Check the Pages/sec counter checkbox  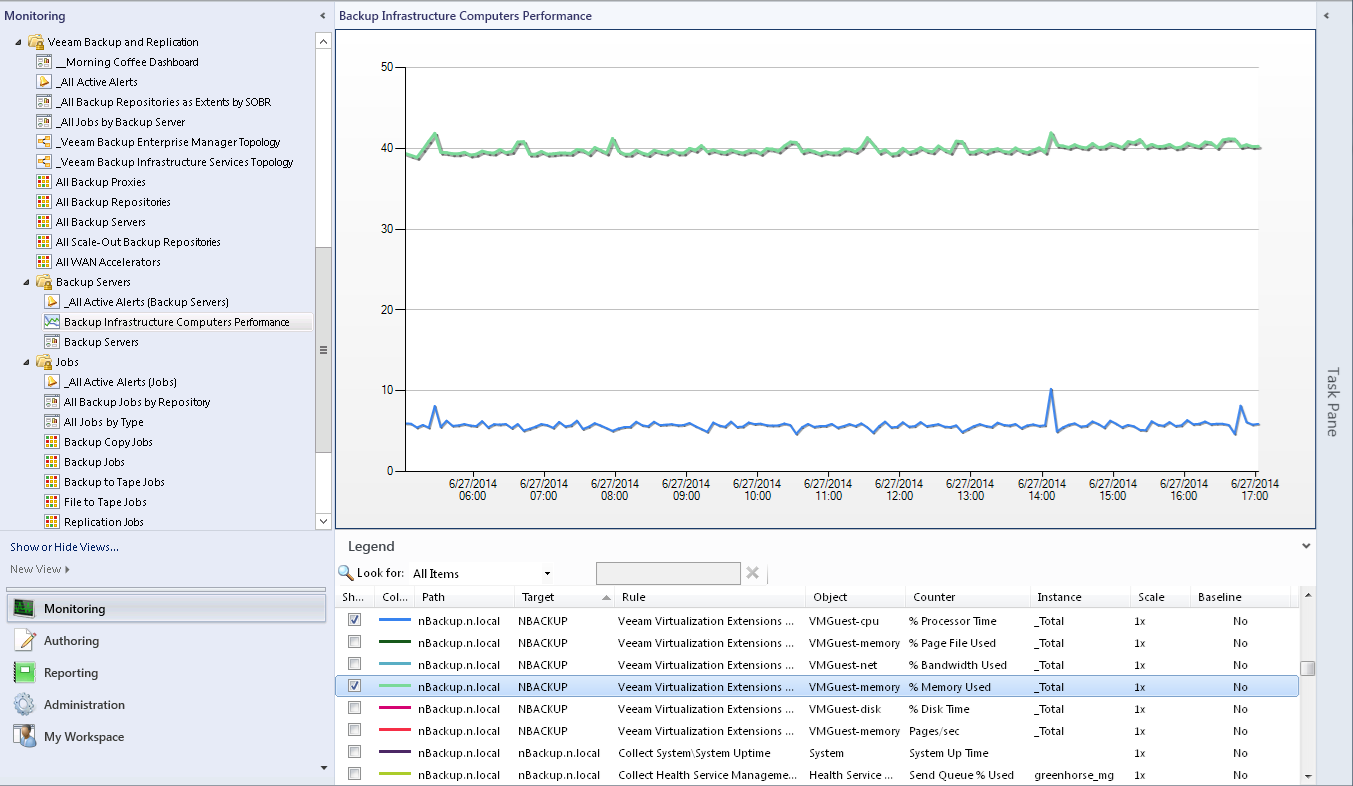pyautogui.click(x=354, y=730)
